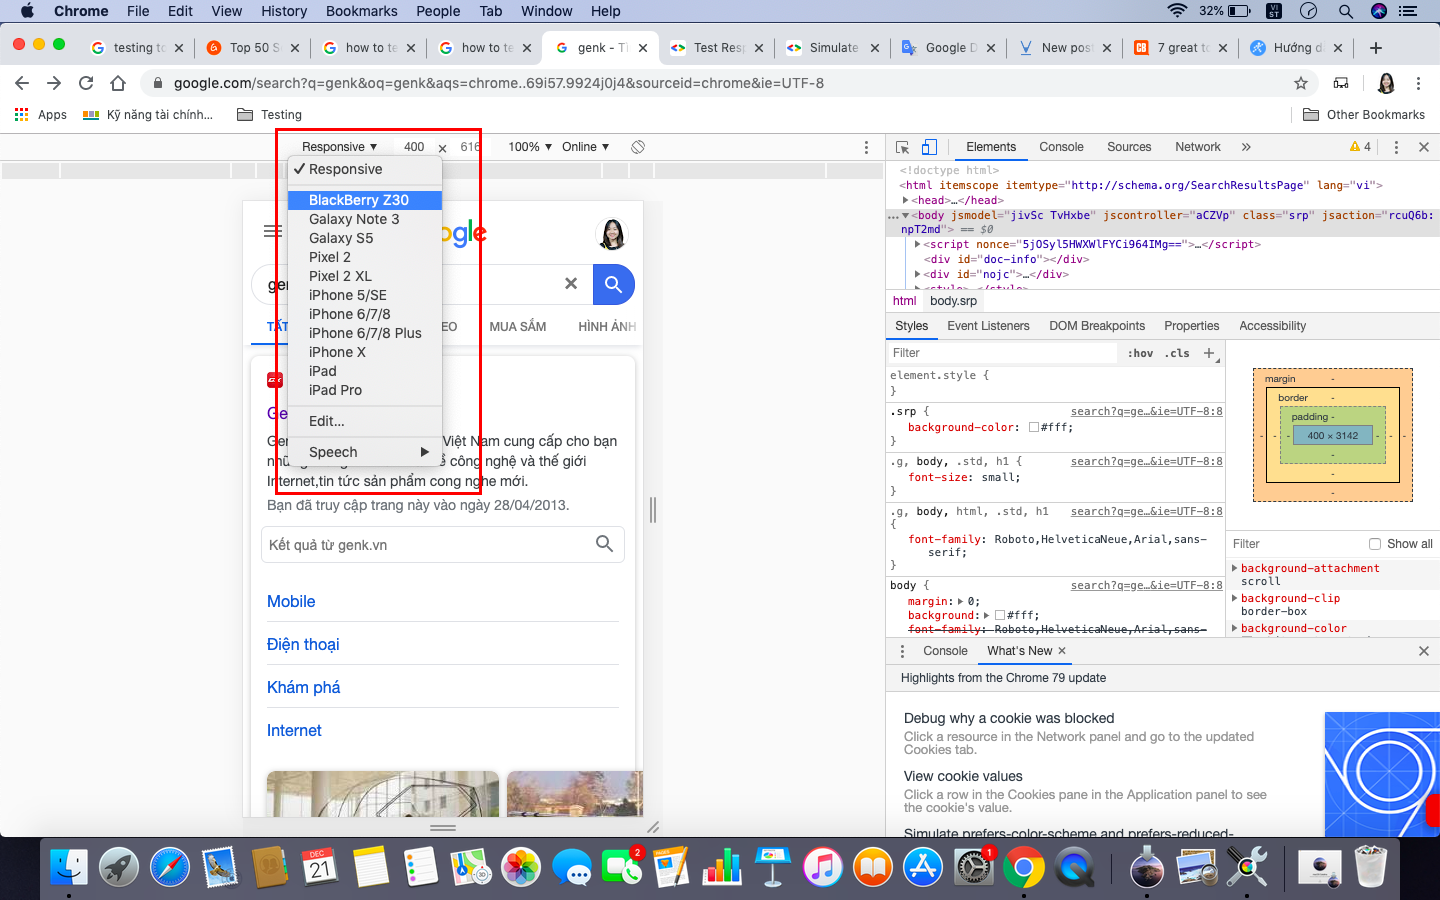The height and width of the screenshot is (900, 1440).
Task: Toggle the device toolbar icon in DevTools
Action: [x=929, y=147]
